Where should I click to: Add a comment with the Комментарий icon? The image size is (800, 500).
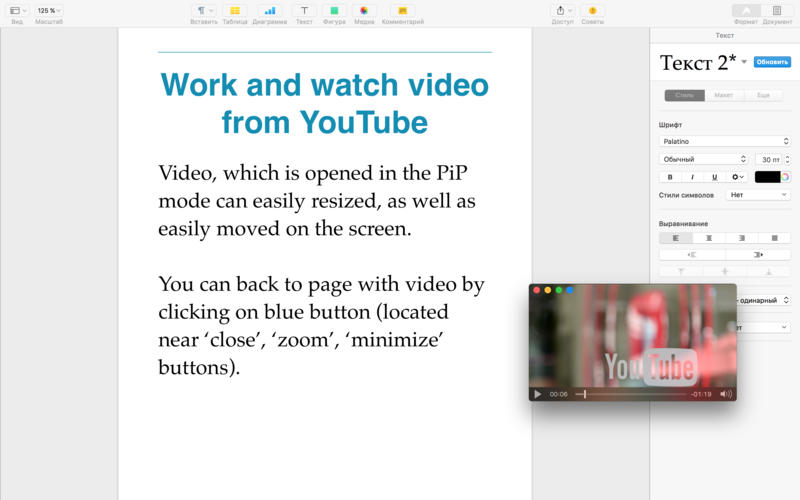click(x=403, y=11)
